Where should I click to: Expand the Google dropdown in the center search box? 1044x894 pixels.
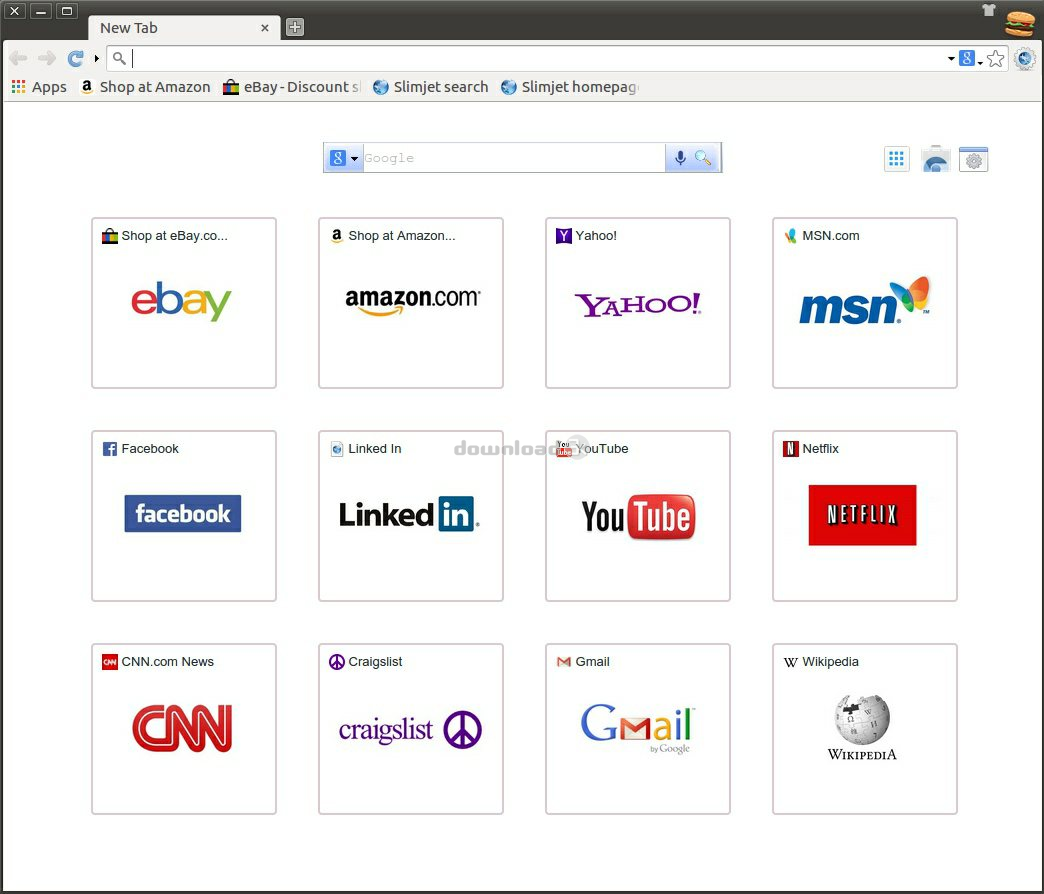353,157
